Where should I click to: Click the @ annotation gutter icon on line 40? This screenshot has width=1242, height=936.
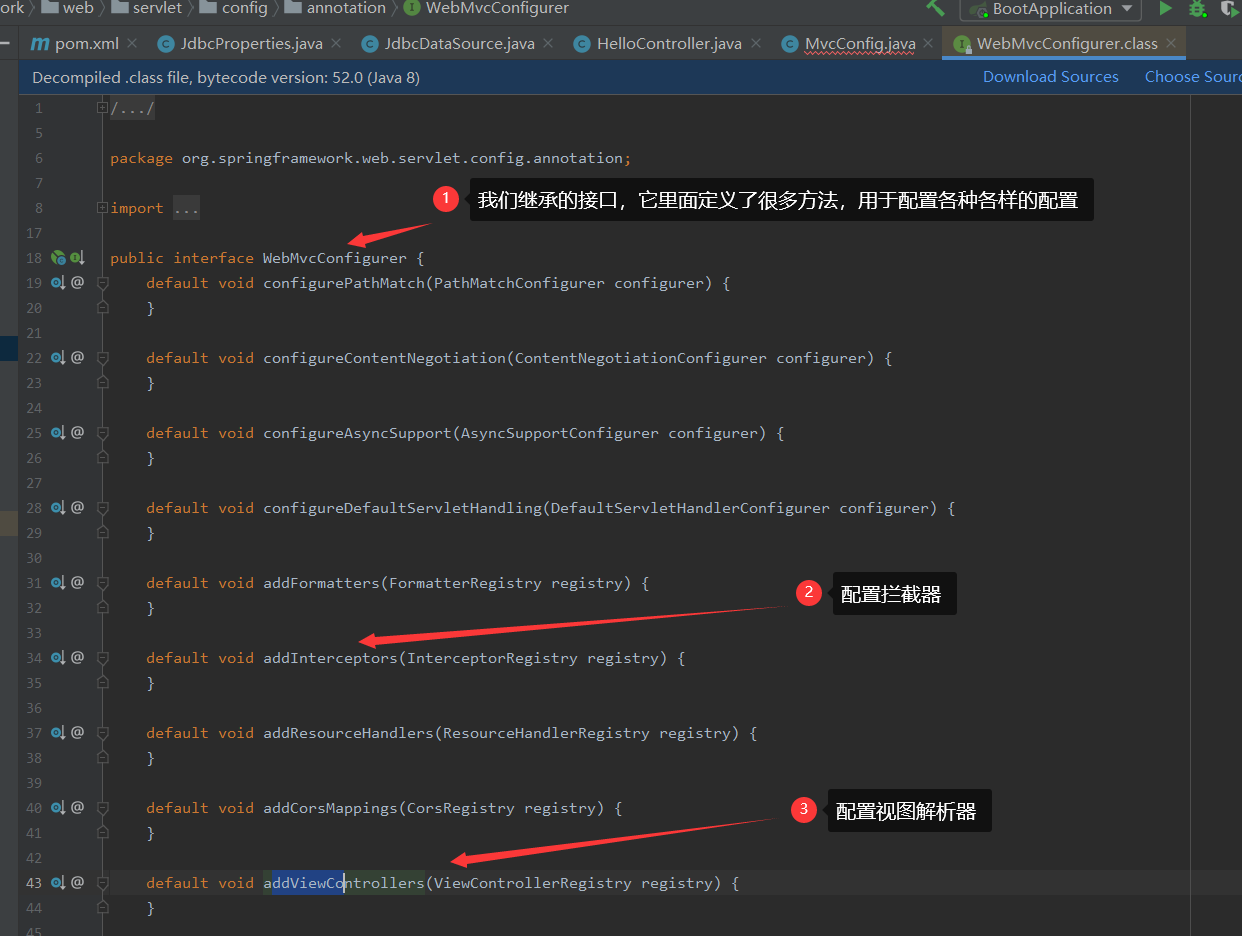[x=77, y=808]
